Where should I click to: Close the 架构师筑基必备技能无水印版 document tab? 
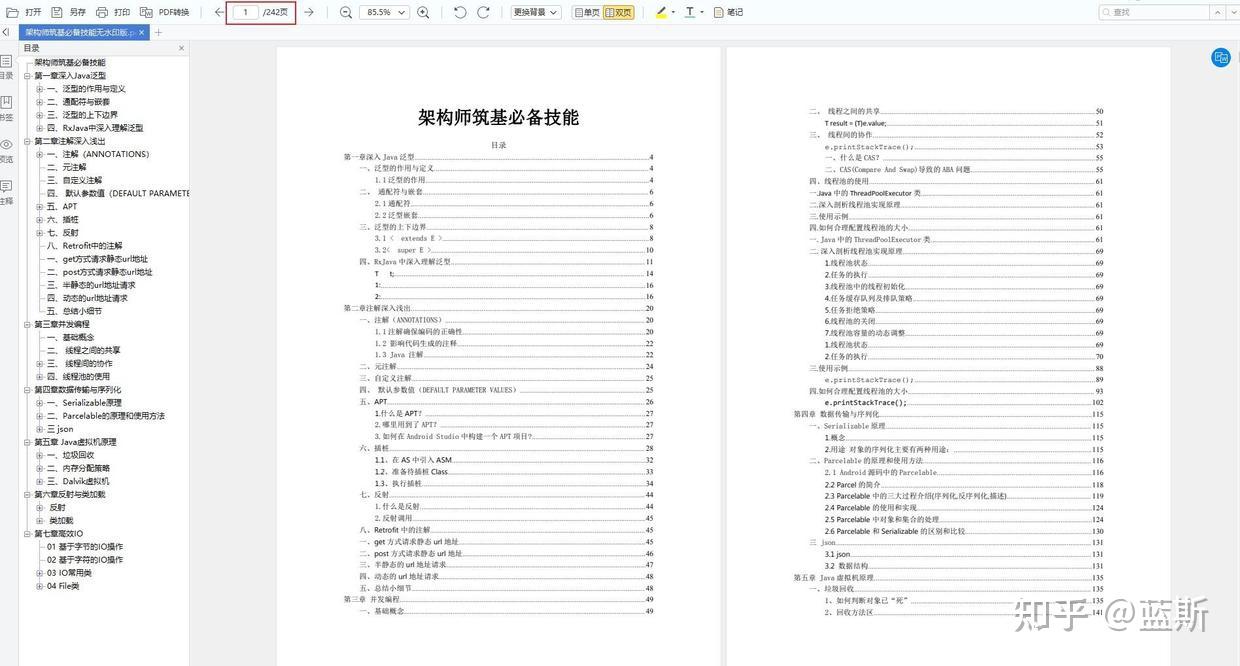(x=142, y=32)
